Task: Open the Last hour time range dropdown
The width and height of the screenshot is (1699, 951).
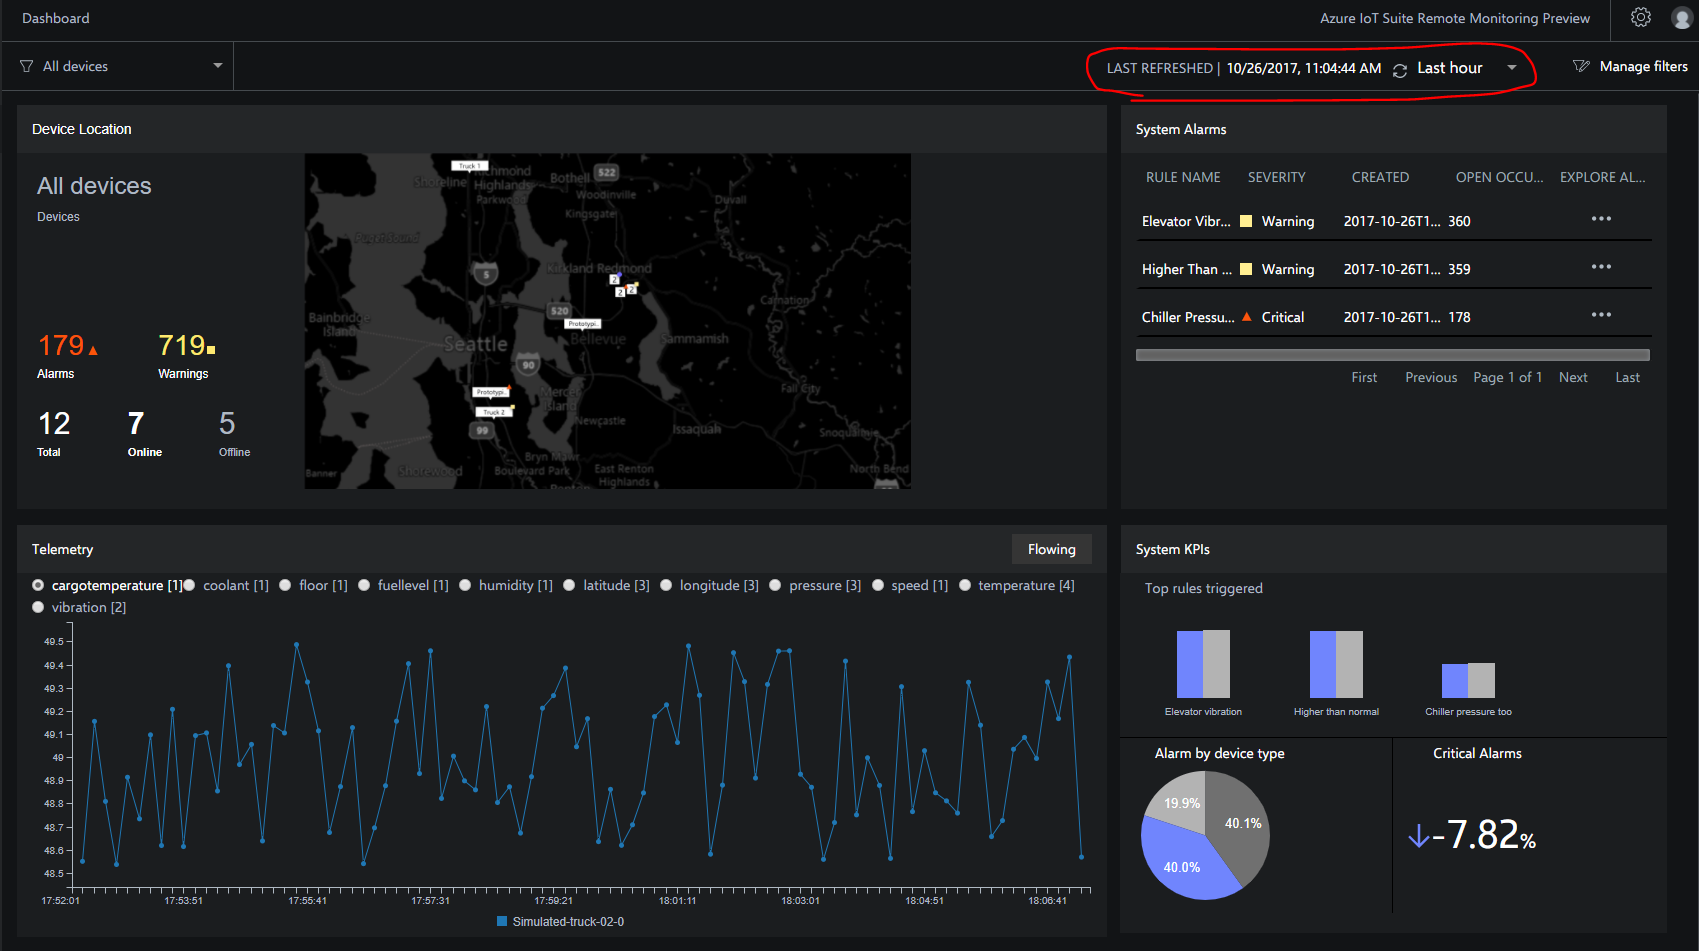Action: [1511, 68]
